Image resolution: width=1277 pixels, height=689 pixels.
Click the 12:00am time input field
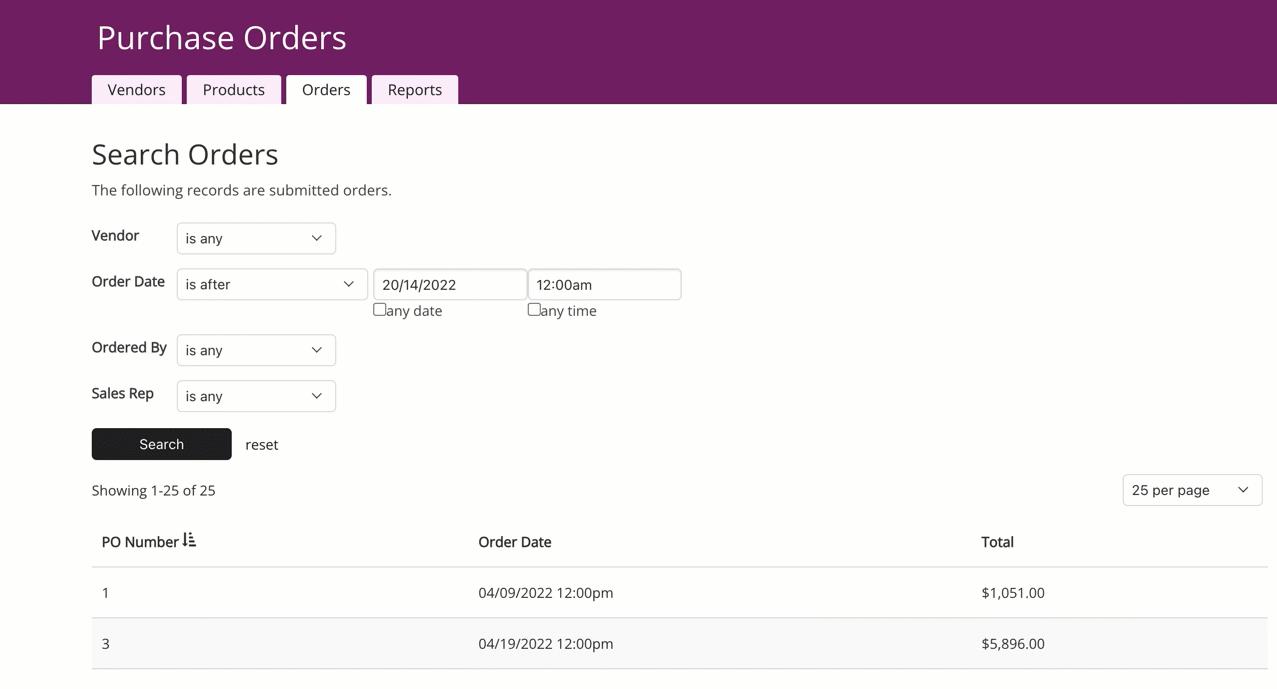tap(604, 284)
